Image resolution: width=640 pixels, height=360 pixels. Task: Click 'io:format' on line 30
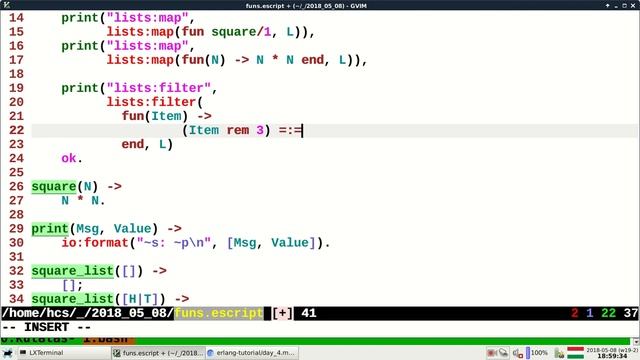[x=95, y=243]
